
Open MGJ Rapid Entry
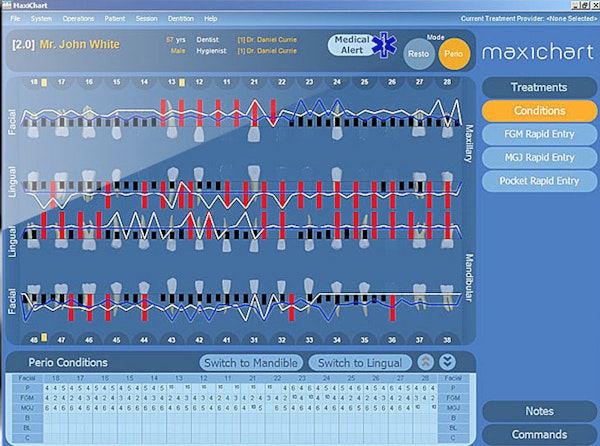click(x=539, y=157)
